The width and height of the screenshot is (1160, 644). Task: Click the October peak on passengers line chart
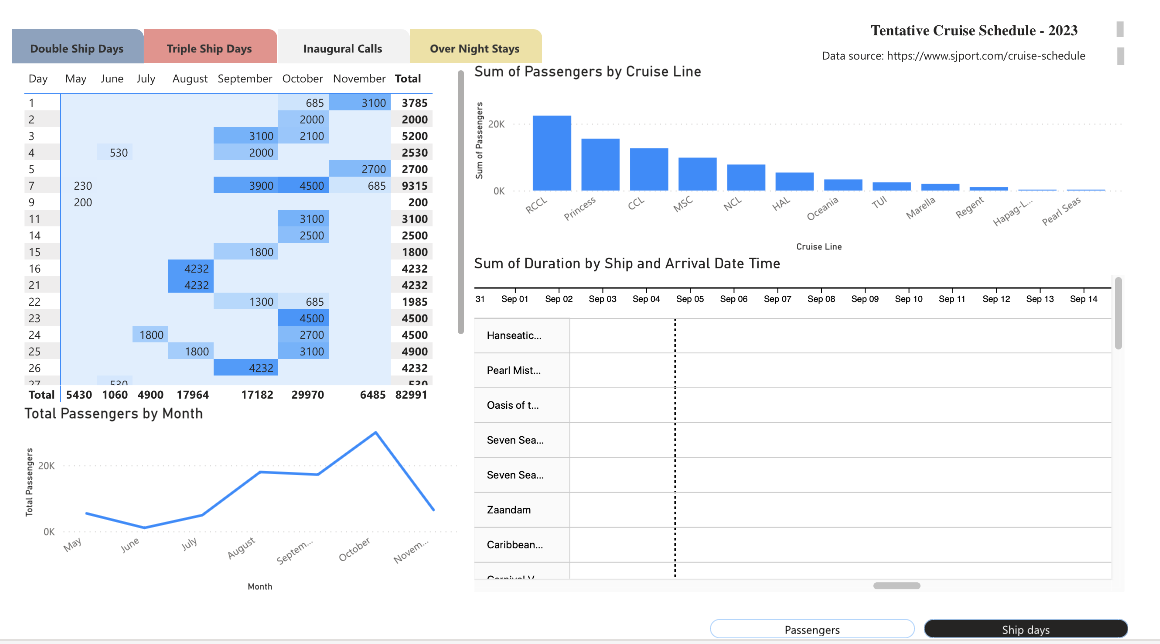[375, 433]
